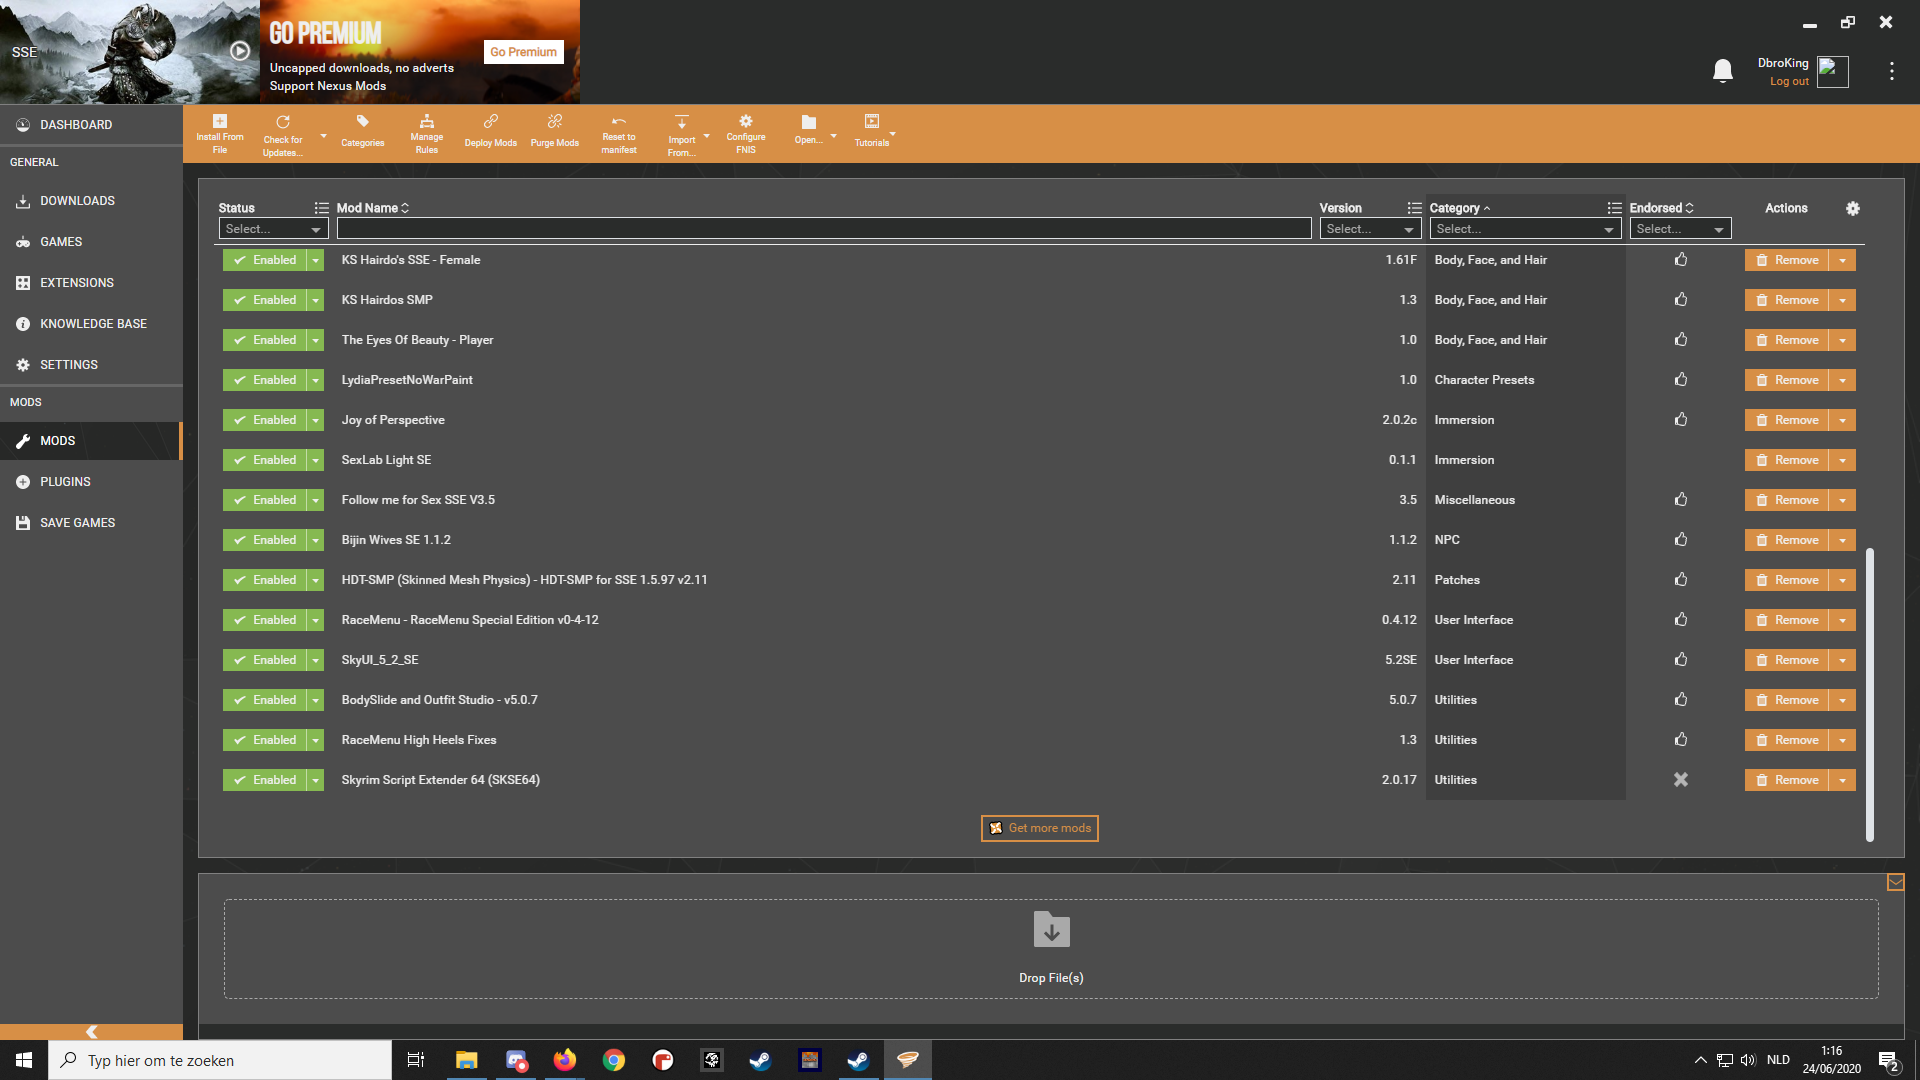Toggle Enabled for HDT-SMP mod

tap(265, 580)
